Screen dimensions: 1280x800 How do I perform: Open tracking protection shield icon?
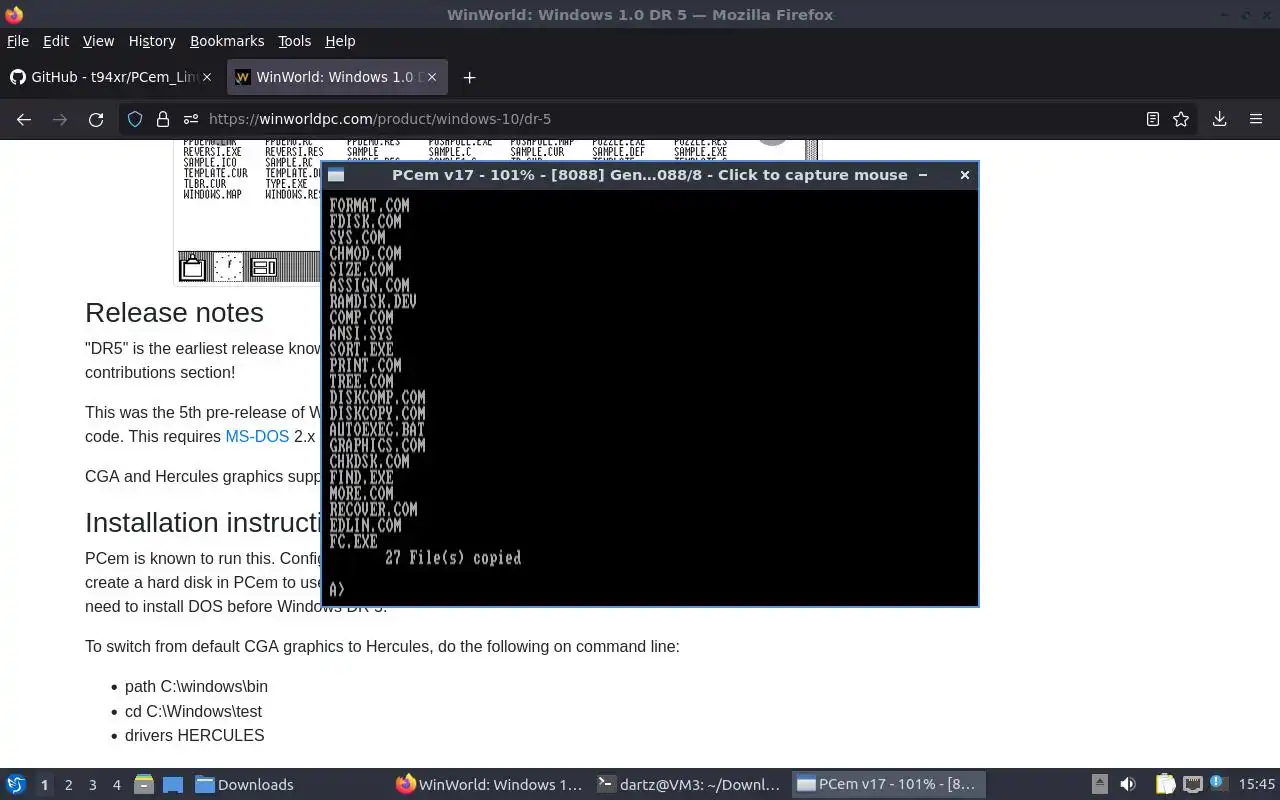[x=135, y=119]
